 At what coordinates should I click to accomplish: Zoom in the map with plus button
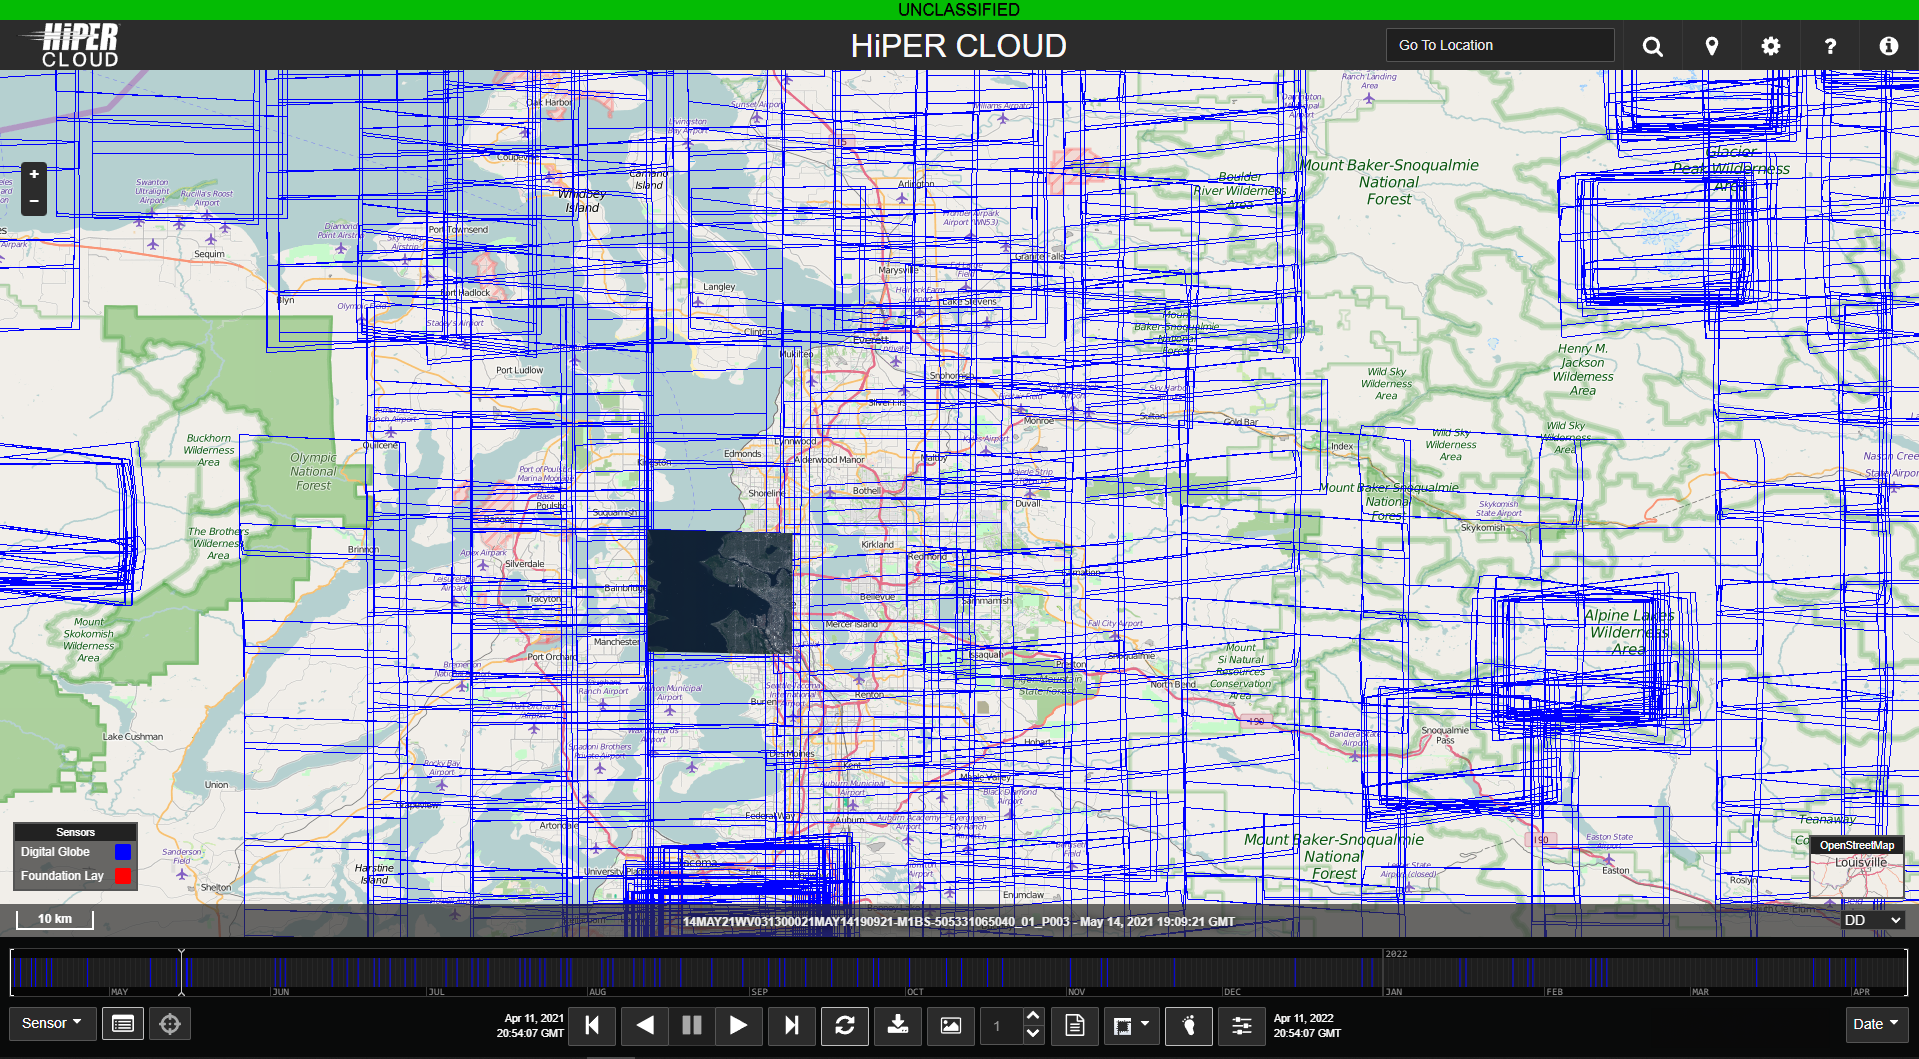tap(34, 175)
